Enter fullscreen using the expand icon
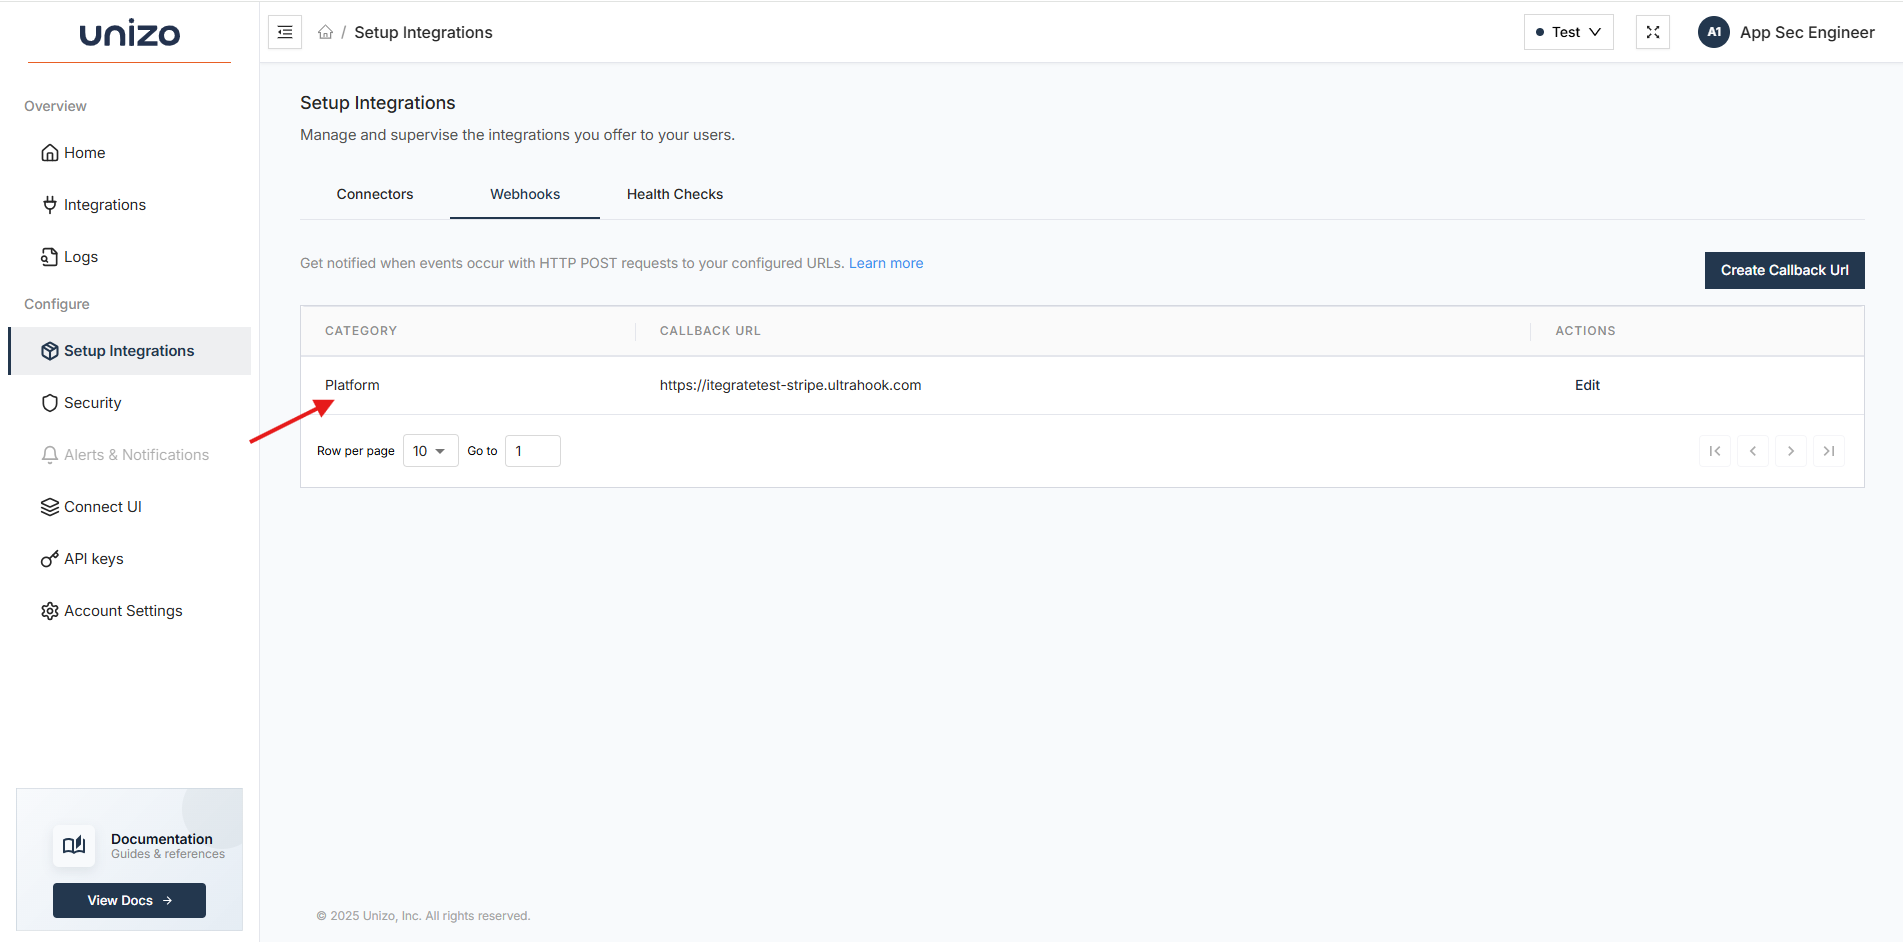The height and width of the screenshot is (942, 1903). coord(1652,31)
